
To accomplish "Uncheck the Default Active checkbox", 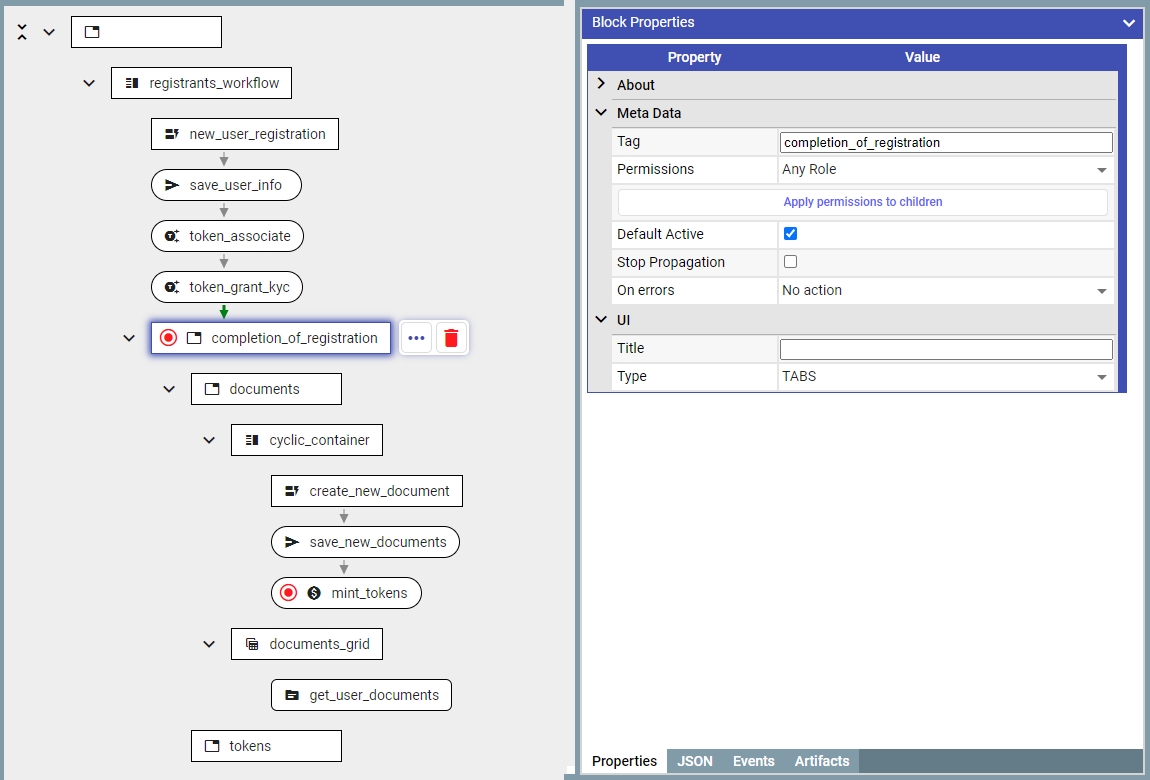I will coord(790,234).
